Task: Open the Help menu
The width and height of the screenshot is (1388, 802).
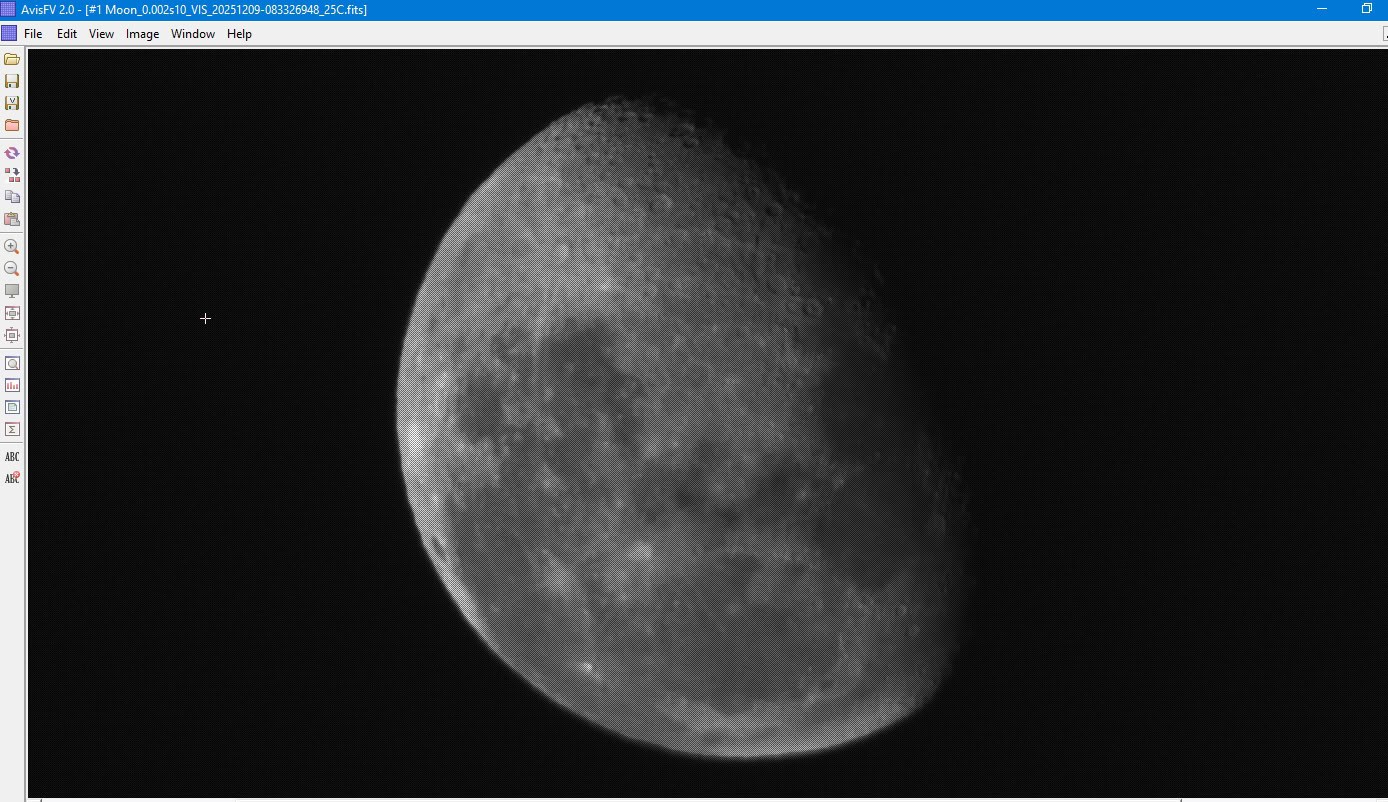Action: pyautogui.click(x=239, y=34)
